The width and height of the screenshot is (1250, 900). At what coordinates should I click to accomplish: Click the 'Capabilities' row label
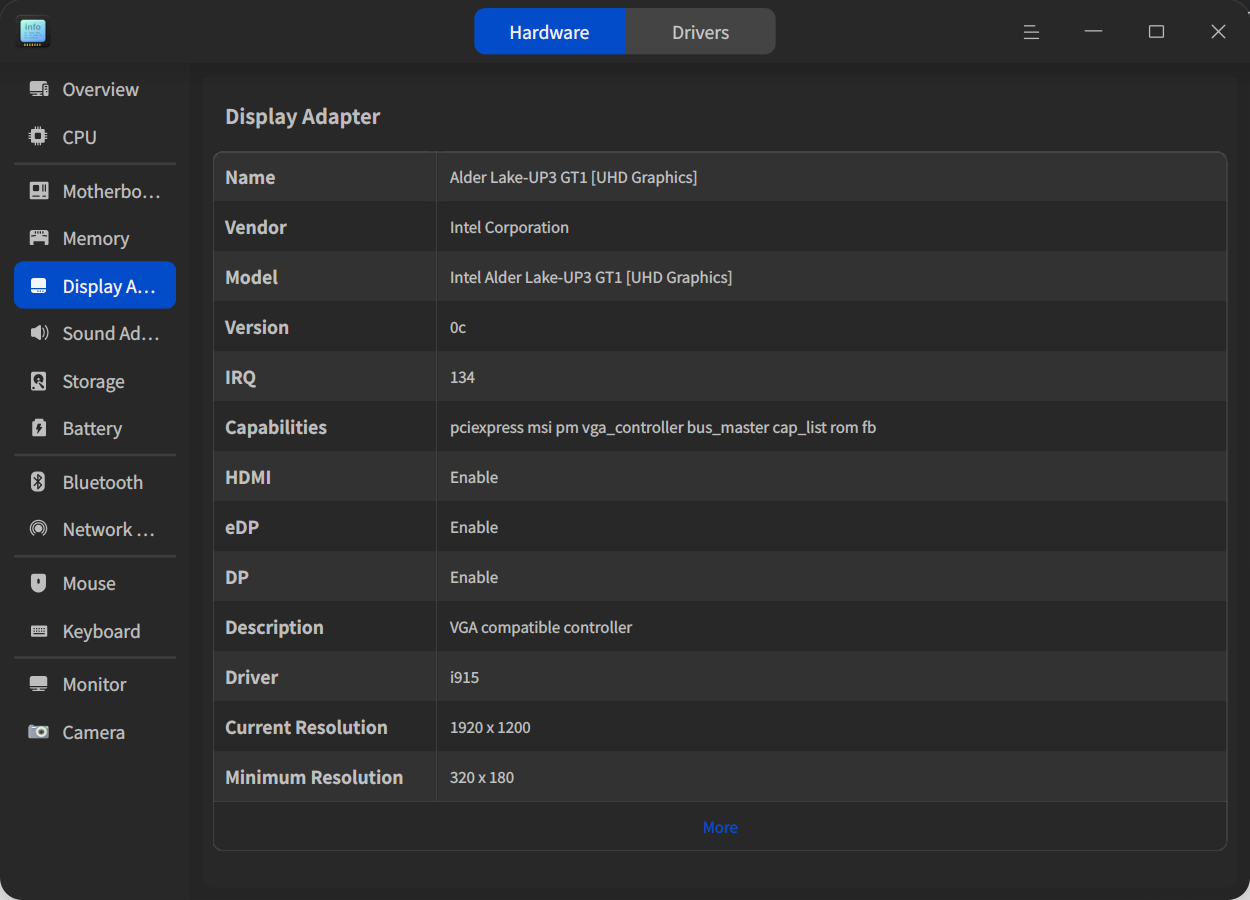click(276, 427)
